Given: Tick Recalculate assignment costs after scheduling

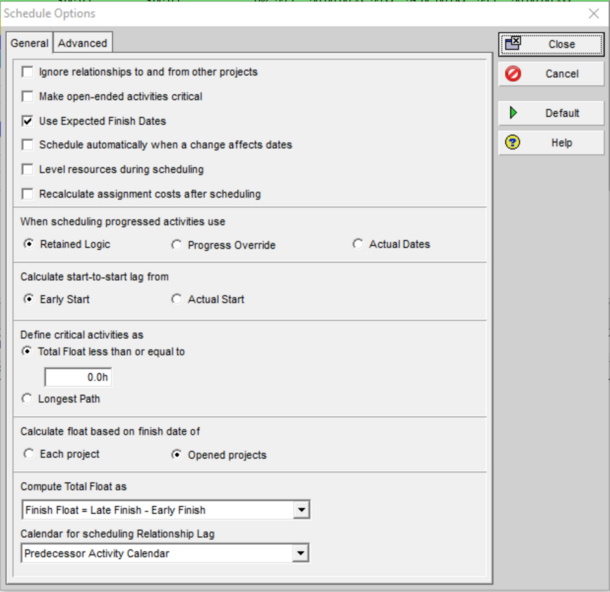Looking at the screenshot, I should (x=28, y=194).
